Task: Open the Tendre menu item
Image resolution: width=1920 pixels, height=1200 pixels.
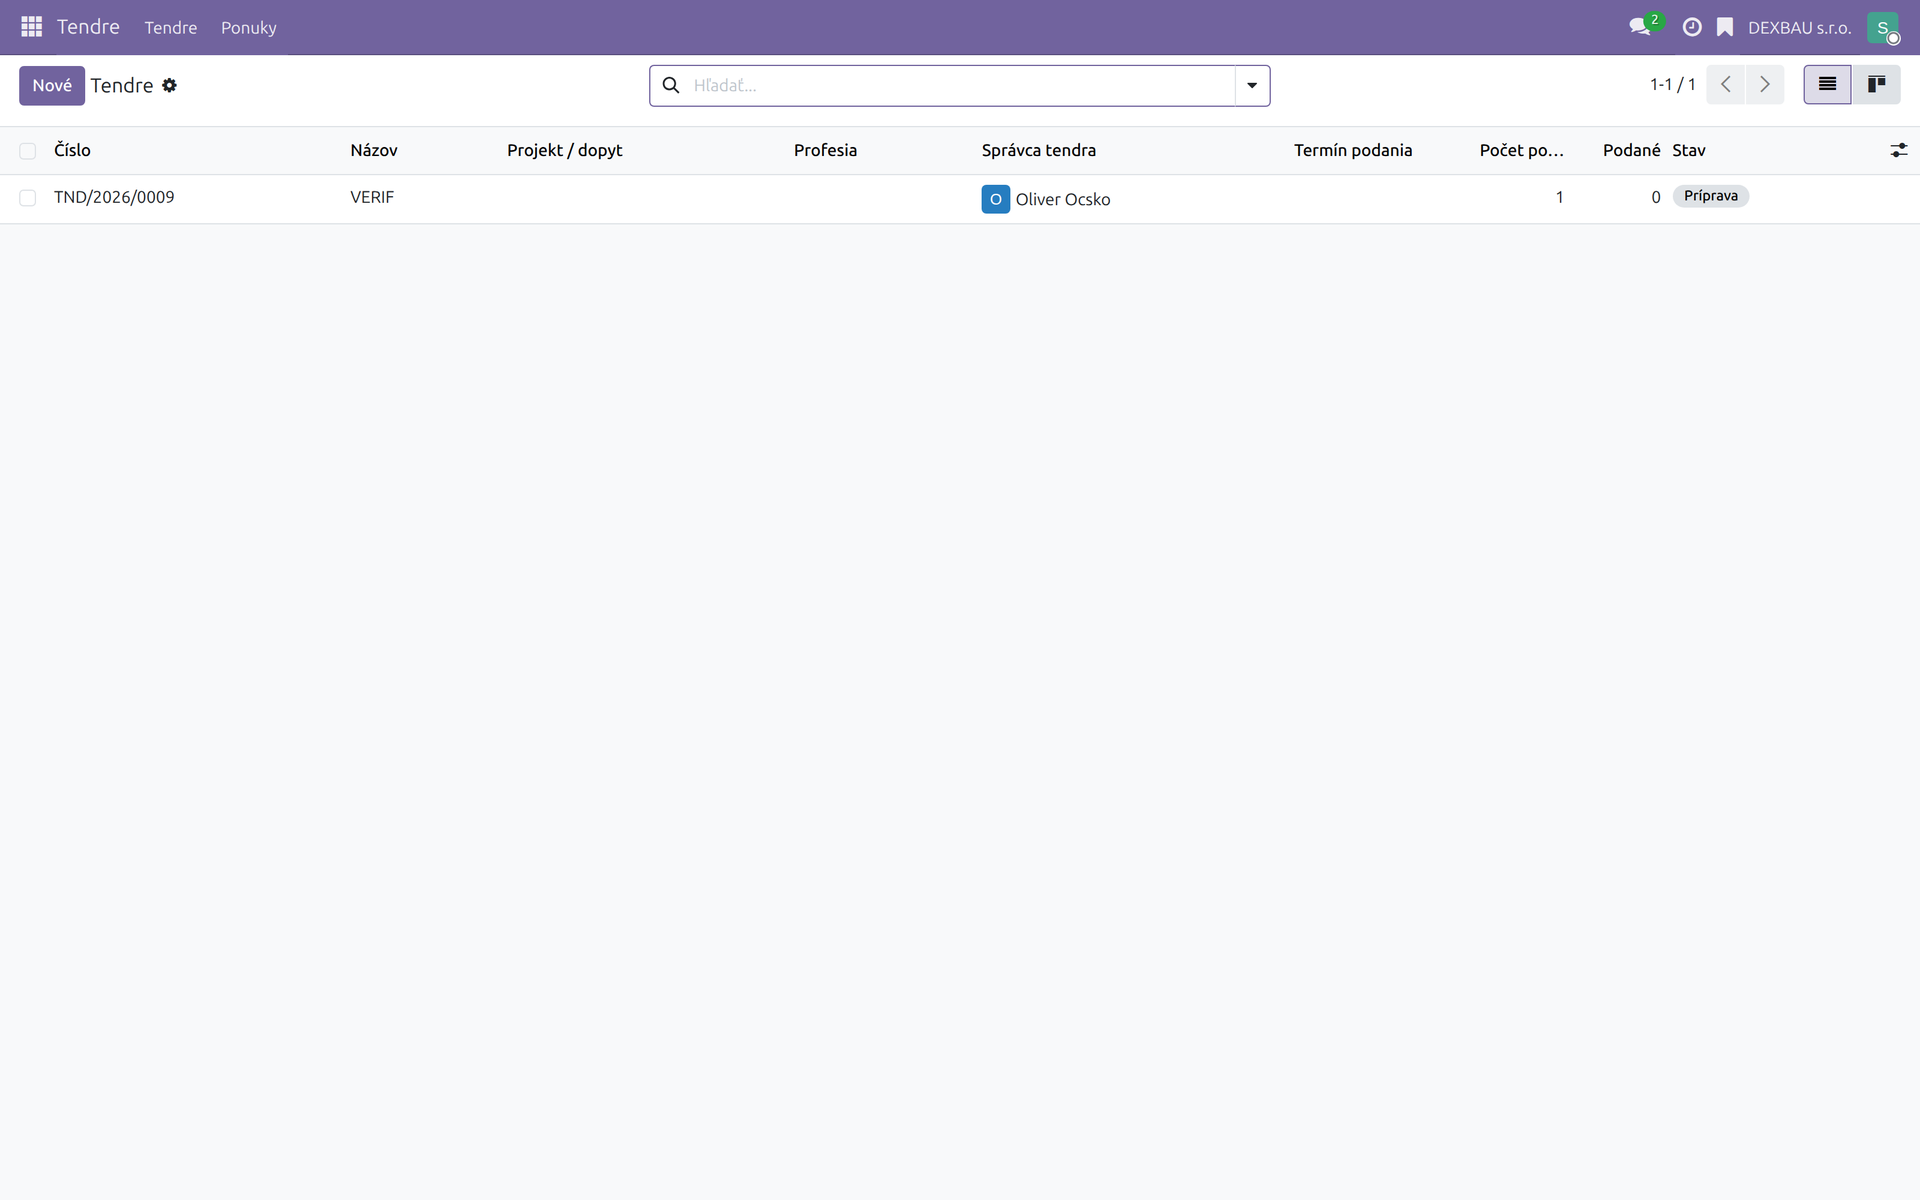Action: coord(170,28)
